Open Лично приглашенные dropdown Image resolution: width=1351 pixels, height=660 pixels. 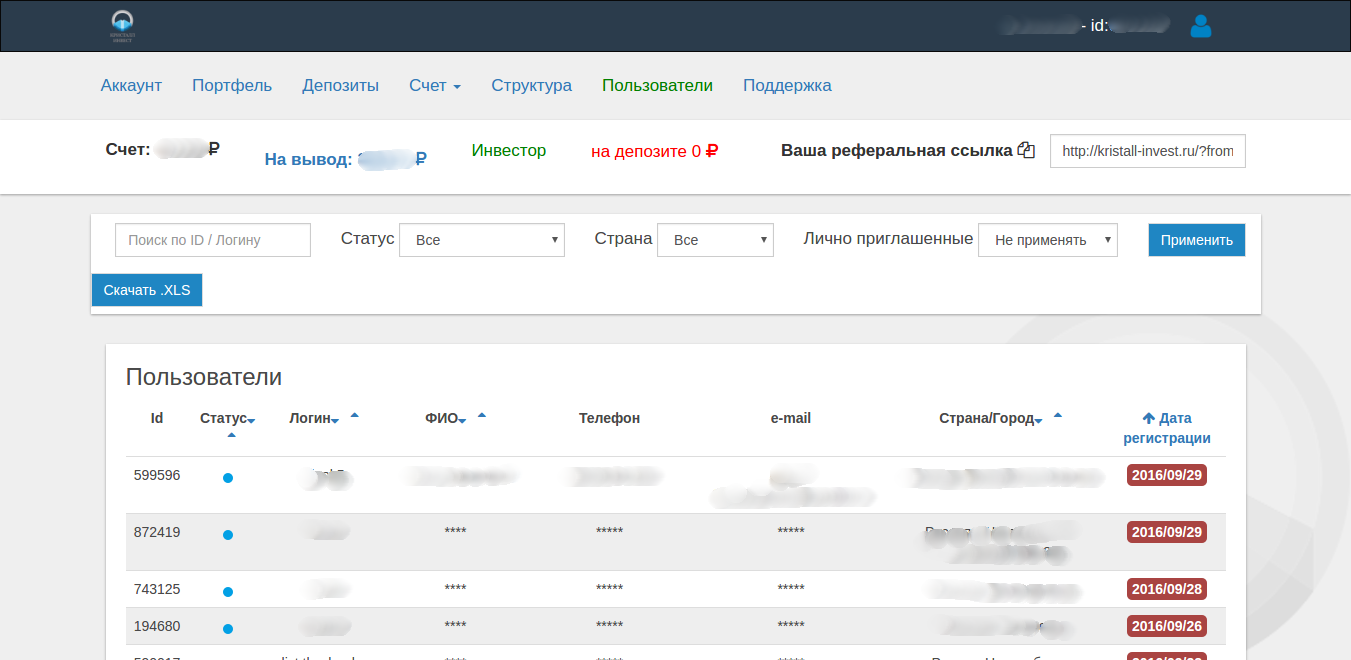coord(1048,240)
